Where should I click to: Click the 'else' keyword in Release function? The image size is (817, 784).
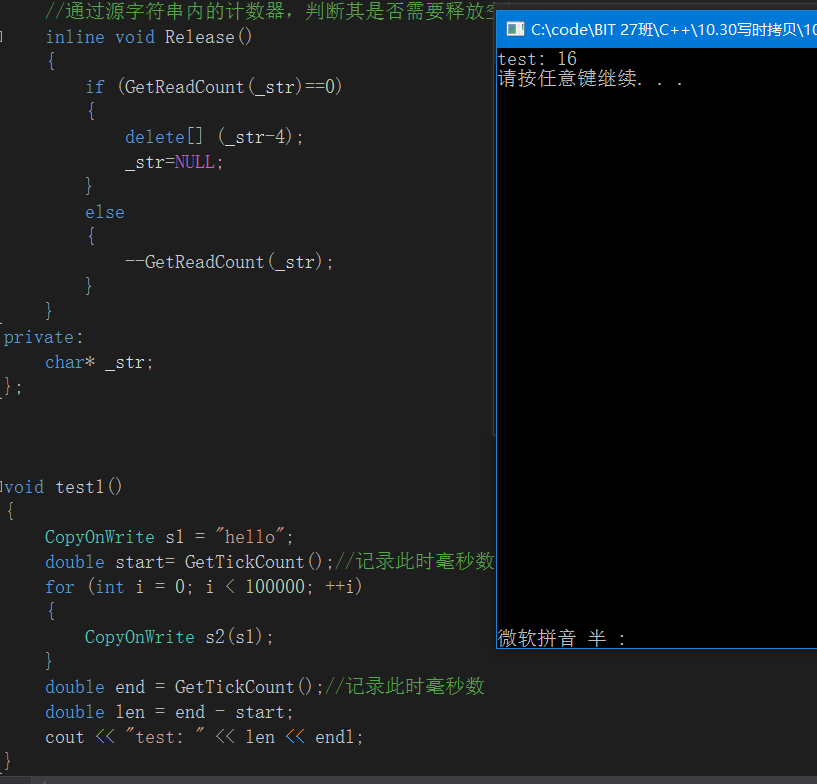click(105, 212)
